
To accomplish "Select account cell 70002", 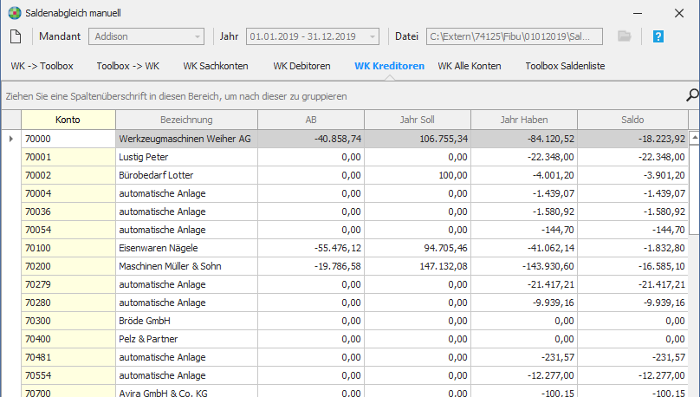I will [68, 176].
